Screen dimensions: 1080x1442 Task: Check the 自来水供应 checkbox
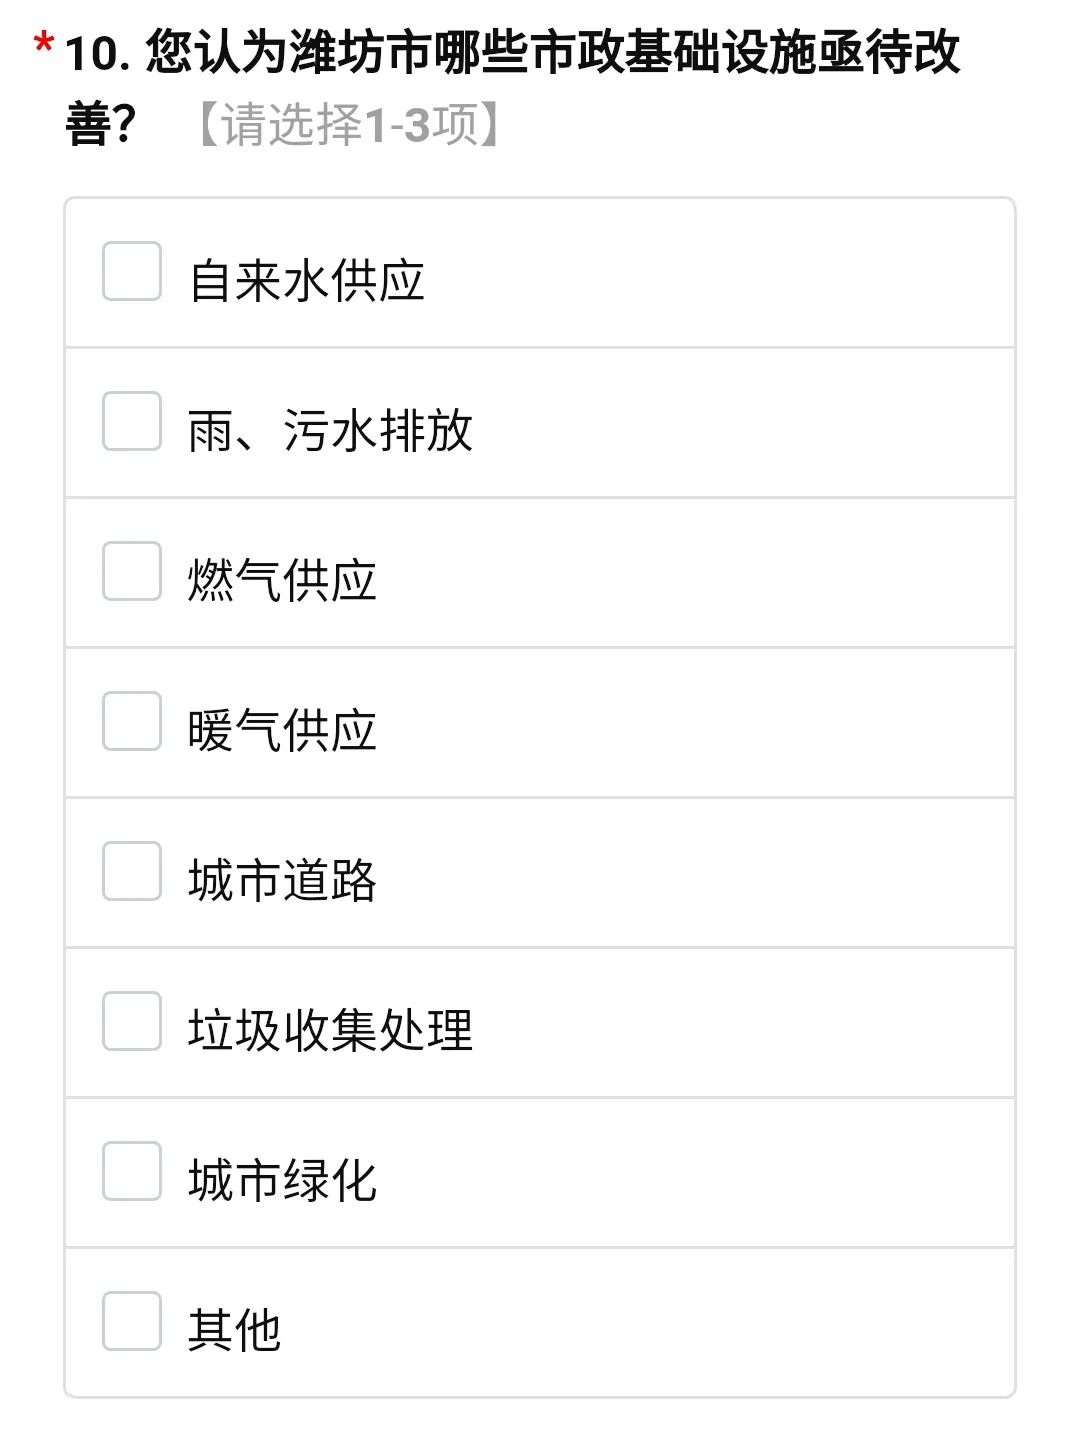pos(132,271)
